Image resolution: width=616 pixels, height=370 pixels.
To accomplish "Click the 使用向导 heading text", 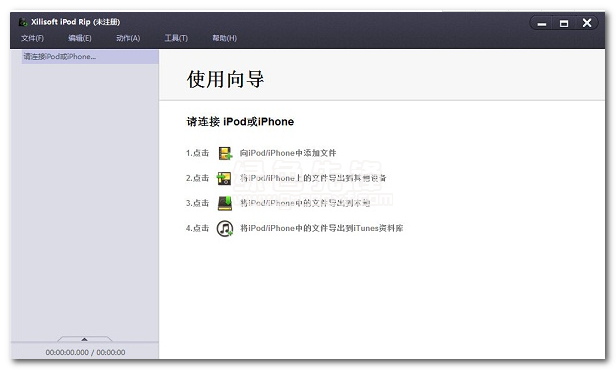I will pyautogui.click(x=225, y=79).
